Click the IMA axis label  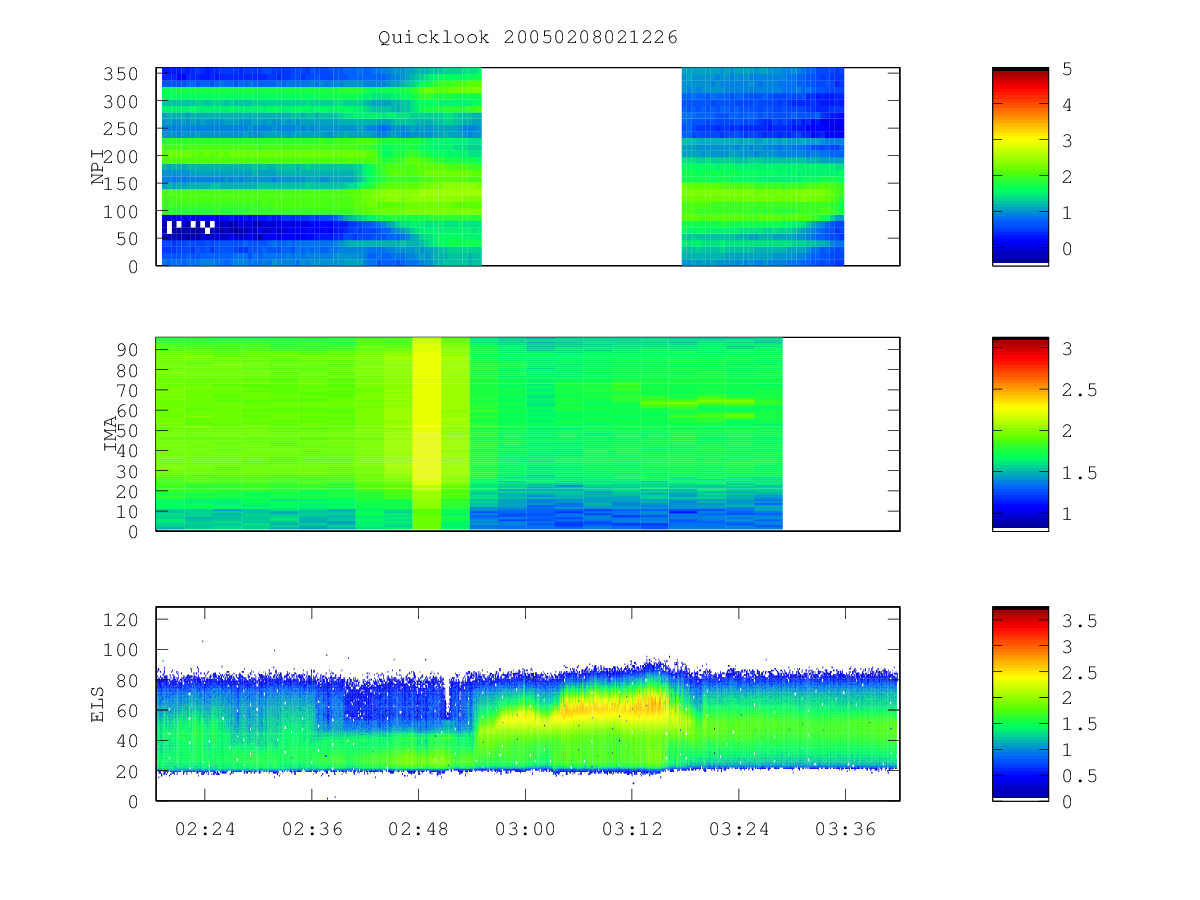point(110,434)
